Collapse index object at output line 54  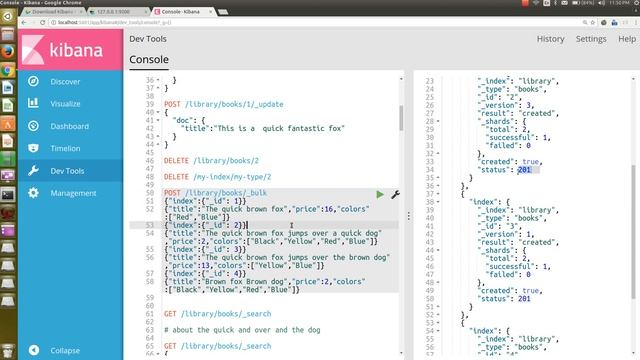tap(438, 331)
